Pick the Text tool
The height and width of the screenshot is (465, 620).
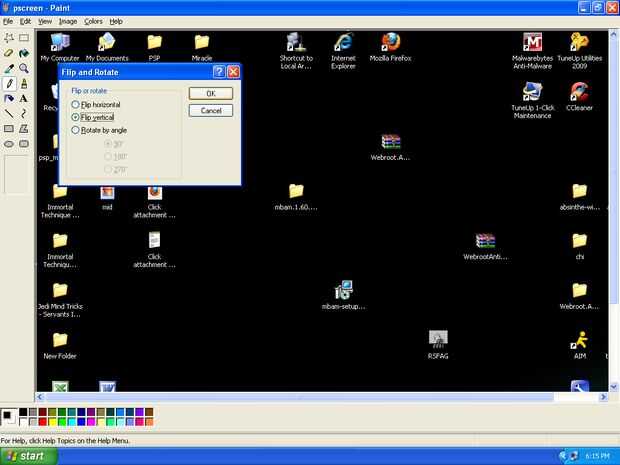coord(24,98)
